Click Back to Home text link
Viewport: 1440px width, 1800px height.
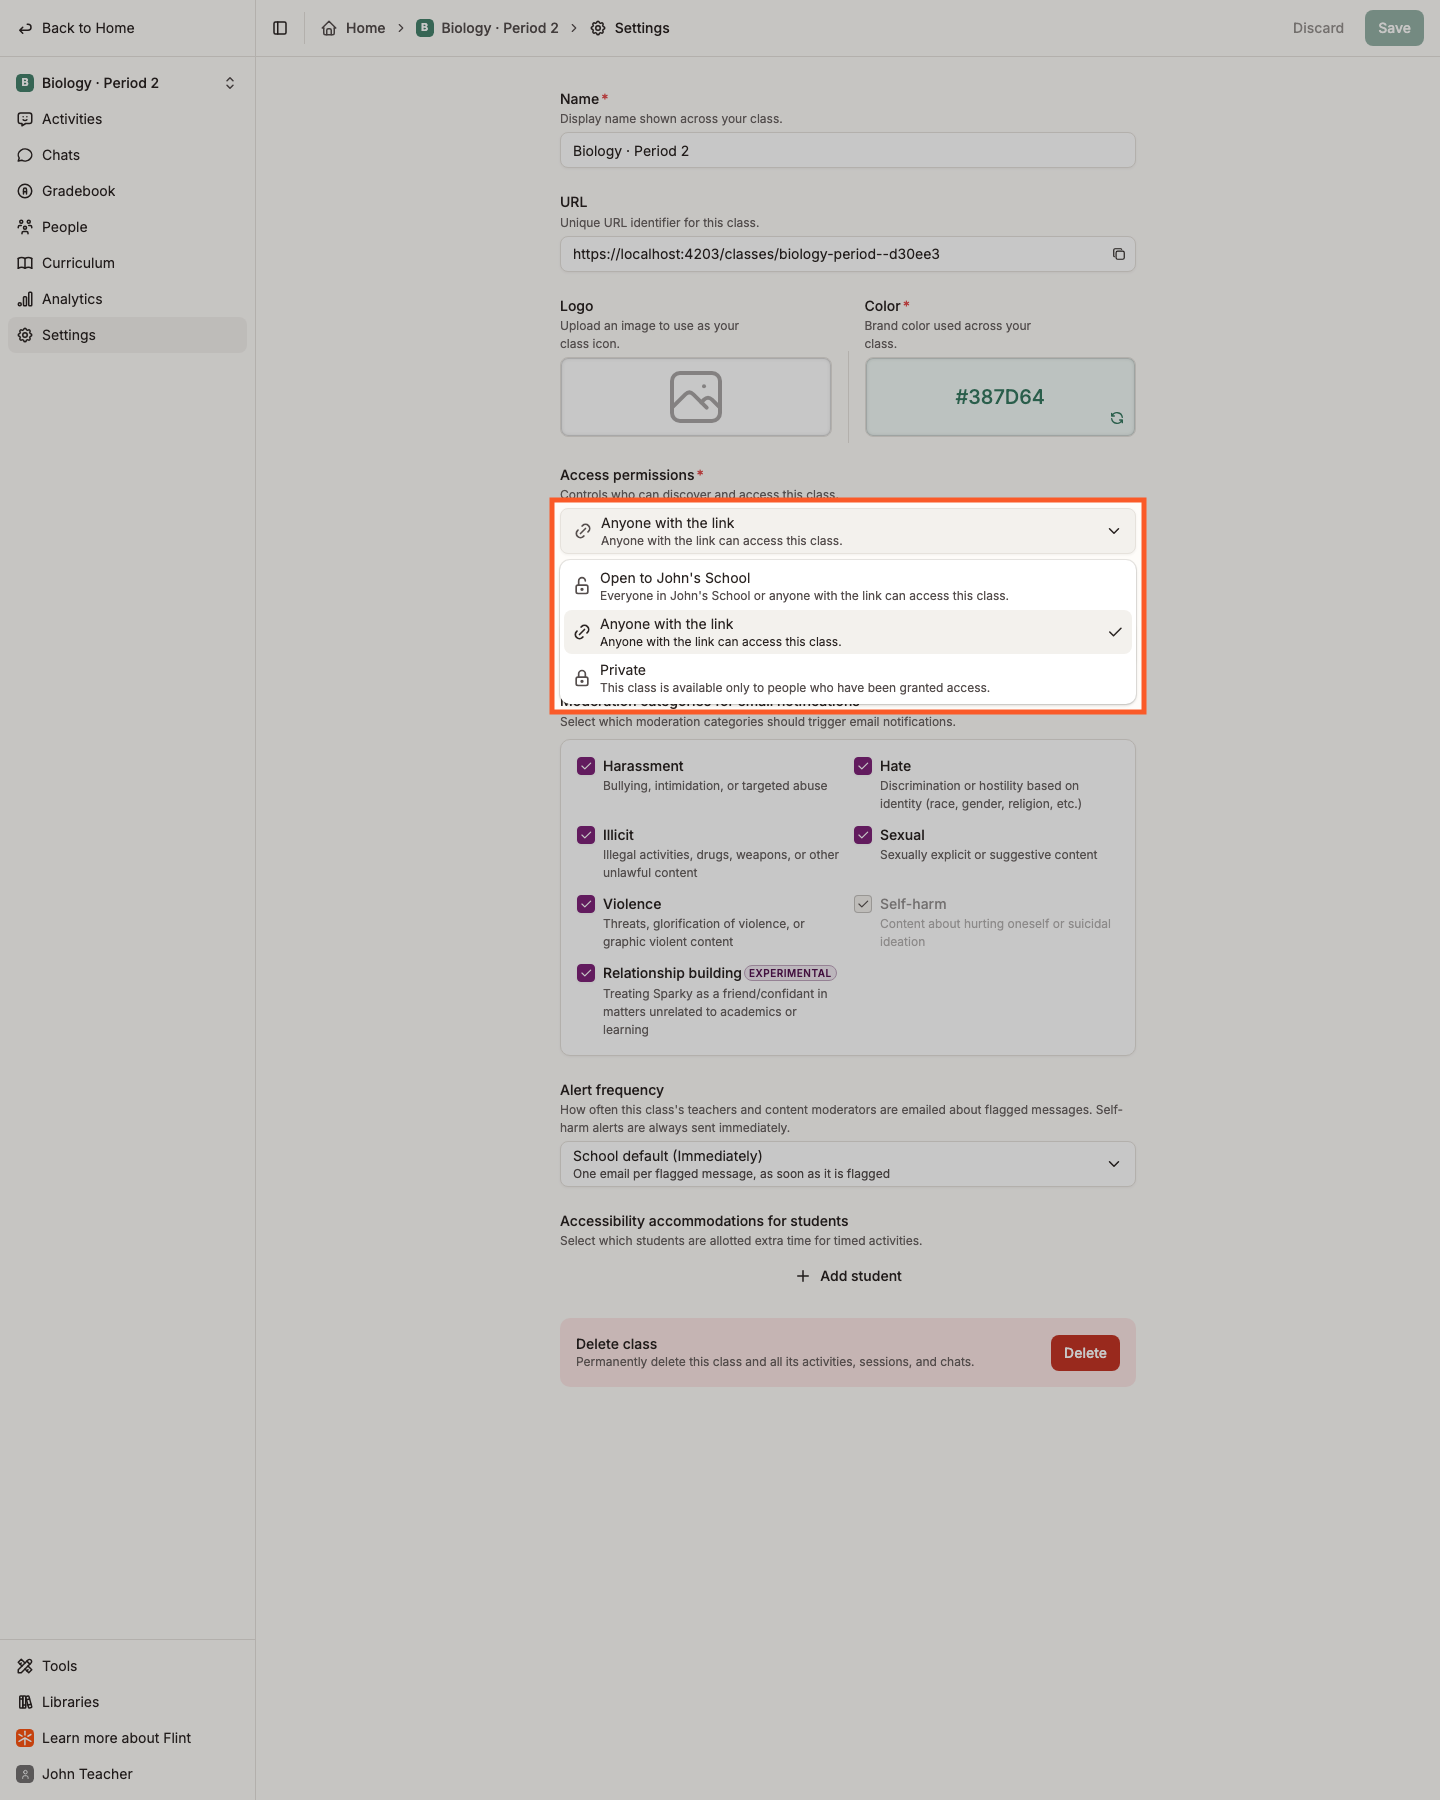coord(88,28)
